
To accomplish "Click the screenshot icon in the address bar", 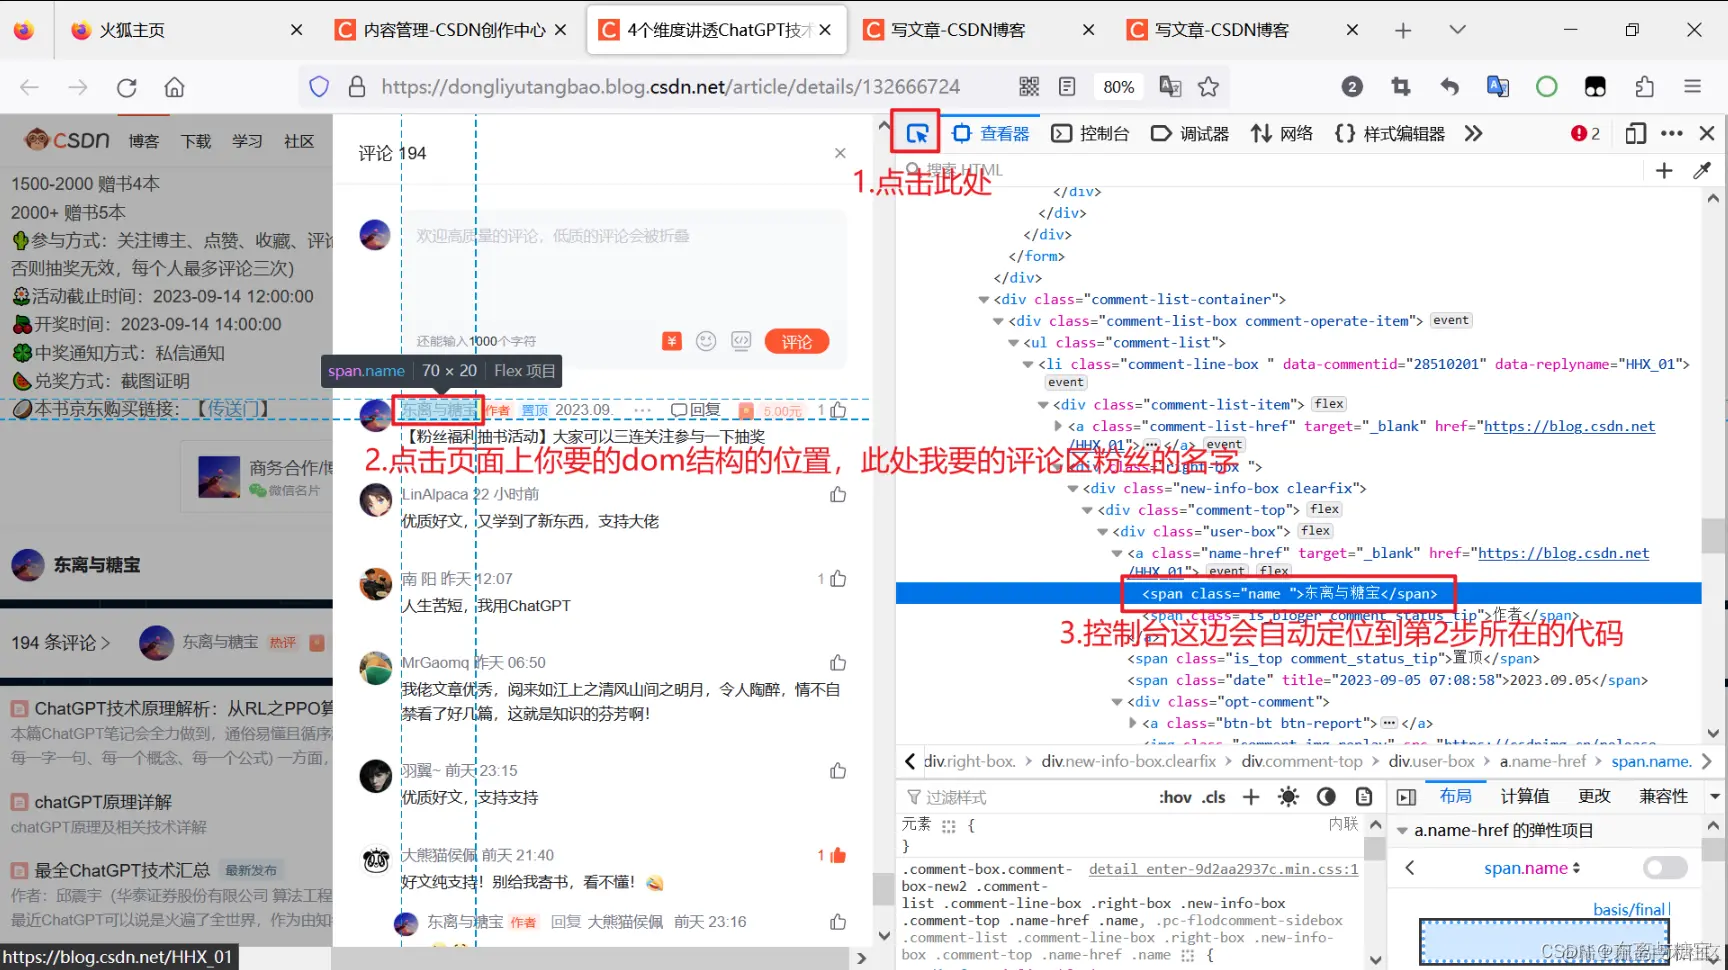I will [1400, 87].
